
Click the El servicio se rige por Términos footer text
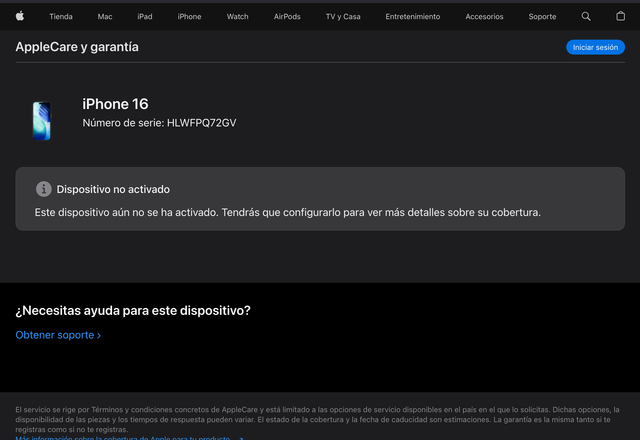click(x=317, y=420)
